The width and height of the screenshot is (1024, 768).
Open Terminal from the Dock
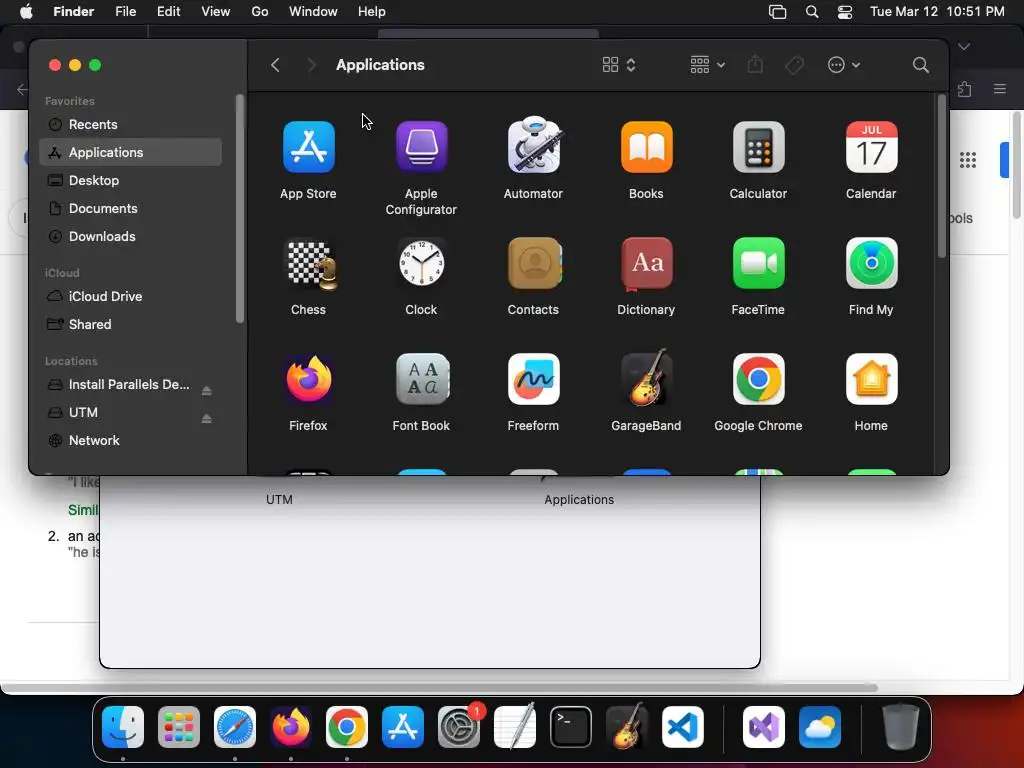pos(571,726)
